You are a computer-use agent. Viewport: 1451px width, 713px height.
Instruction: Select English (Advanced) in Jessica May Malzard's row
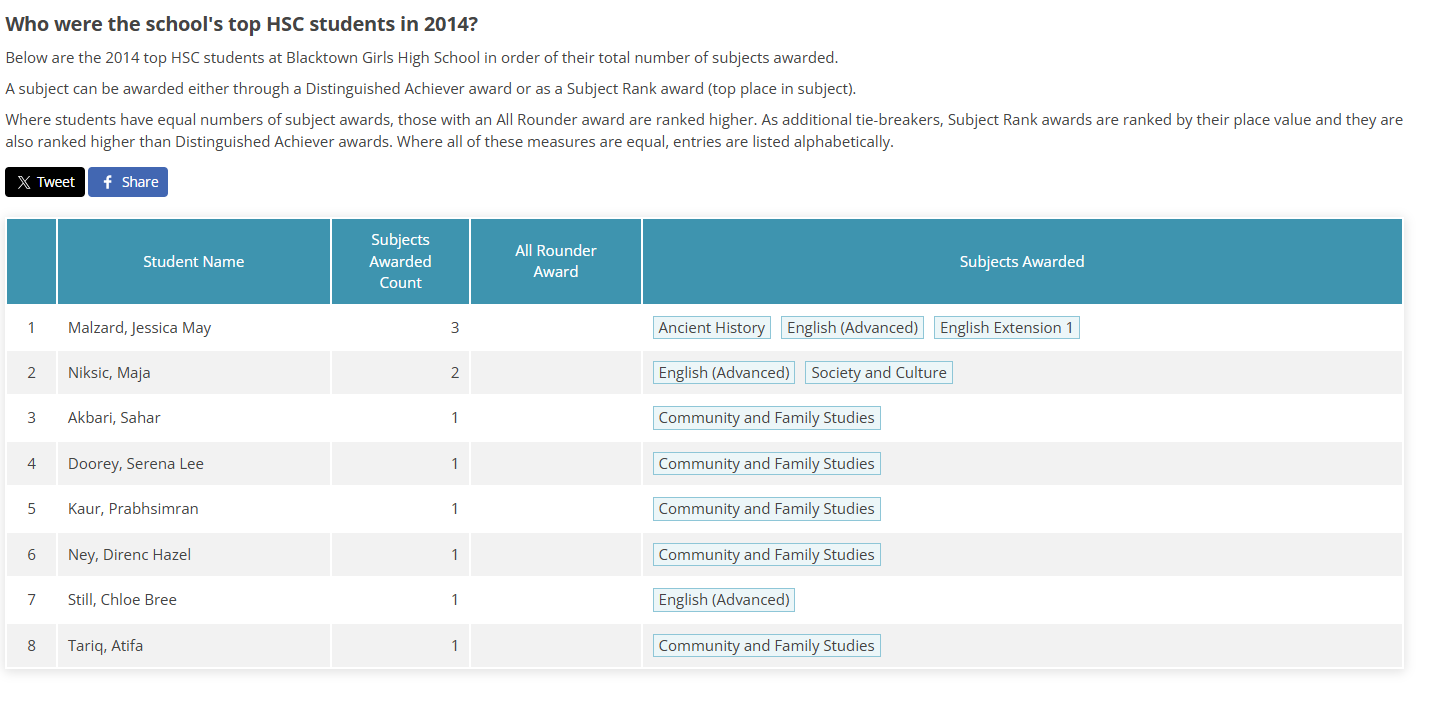click(x=852, y=328)
